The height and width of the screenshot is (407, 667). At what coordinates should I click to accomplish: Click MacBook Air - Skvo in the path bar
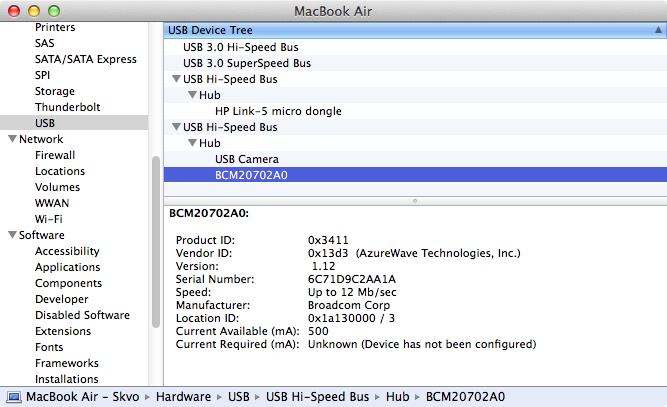(x=83, y=396)
